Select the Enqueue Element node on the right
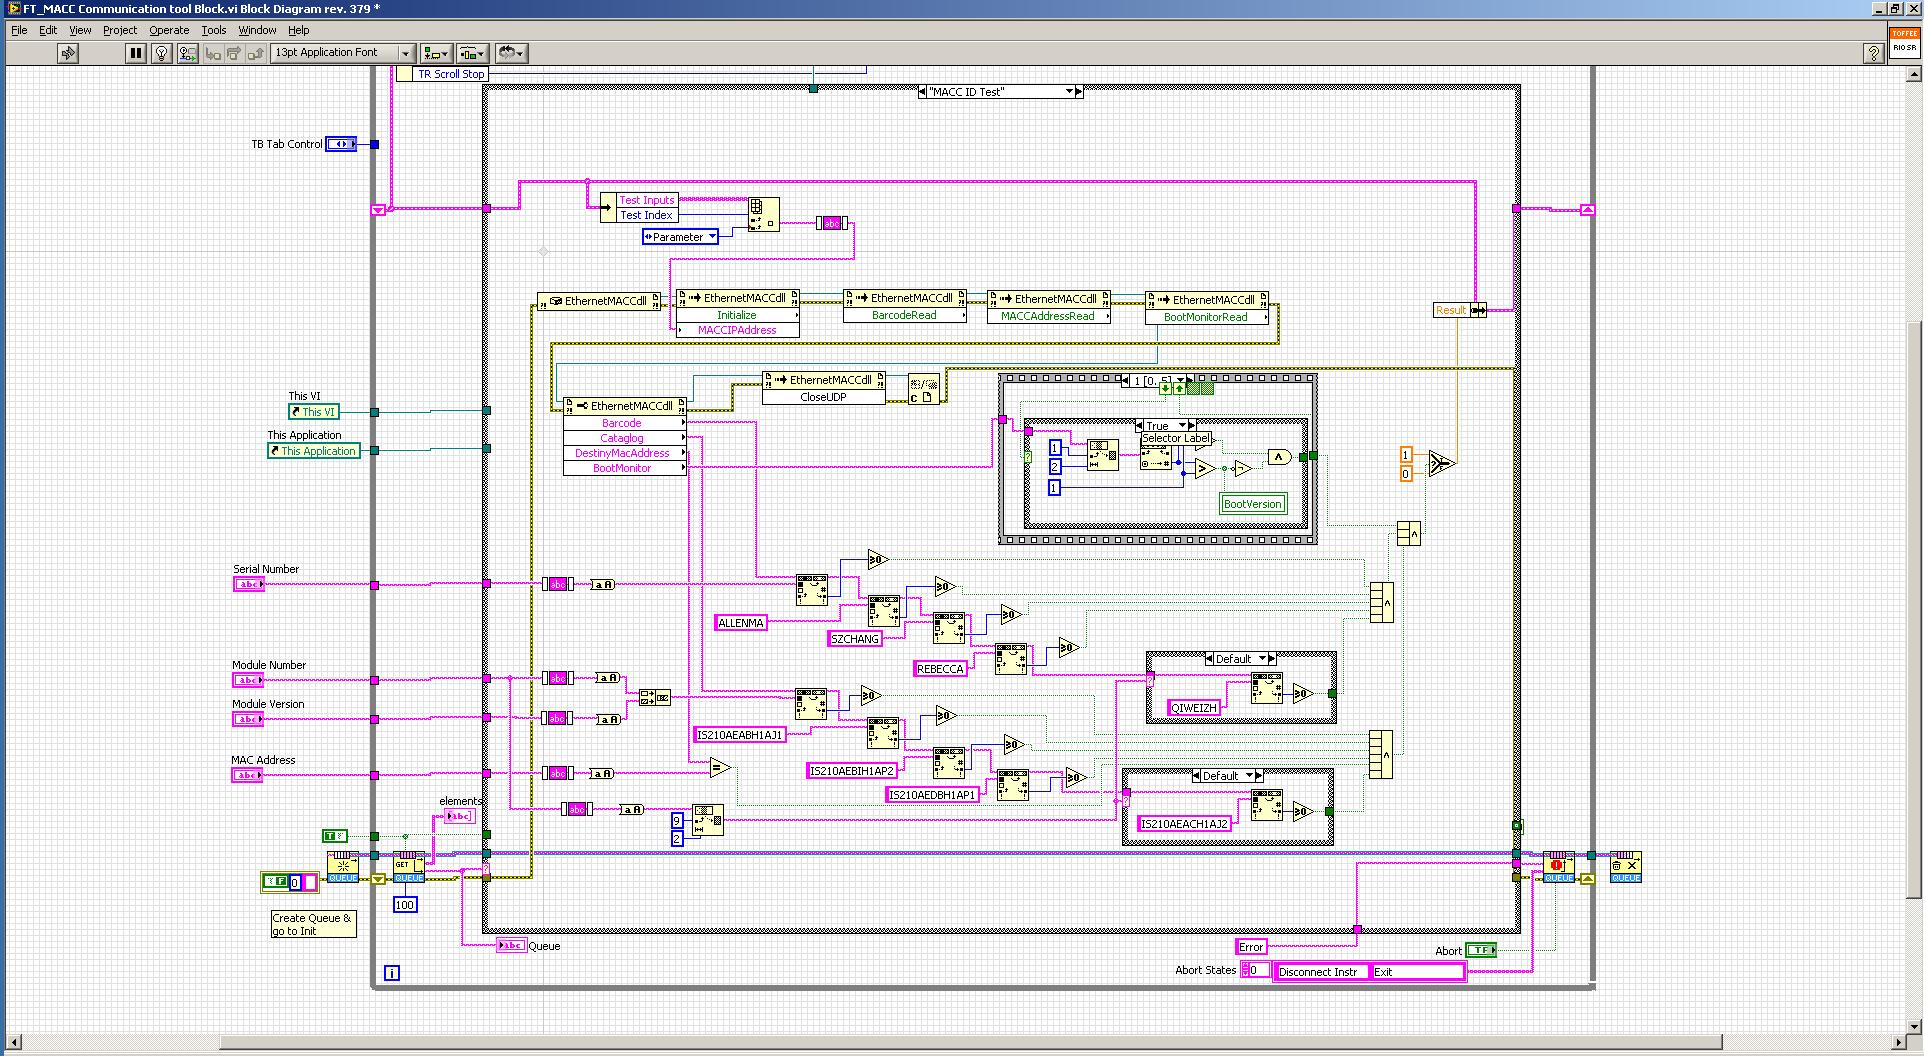The height and width of the screenshot is (1056, 1924). pyautogui.click(x=1558, y=867)
